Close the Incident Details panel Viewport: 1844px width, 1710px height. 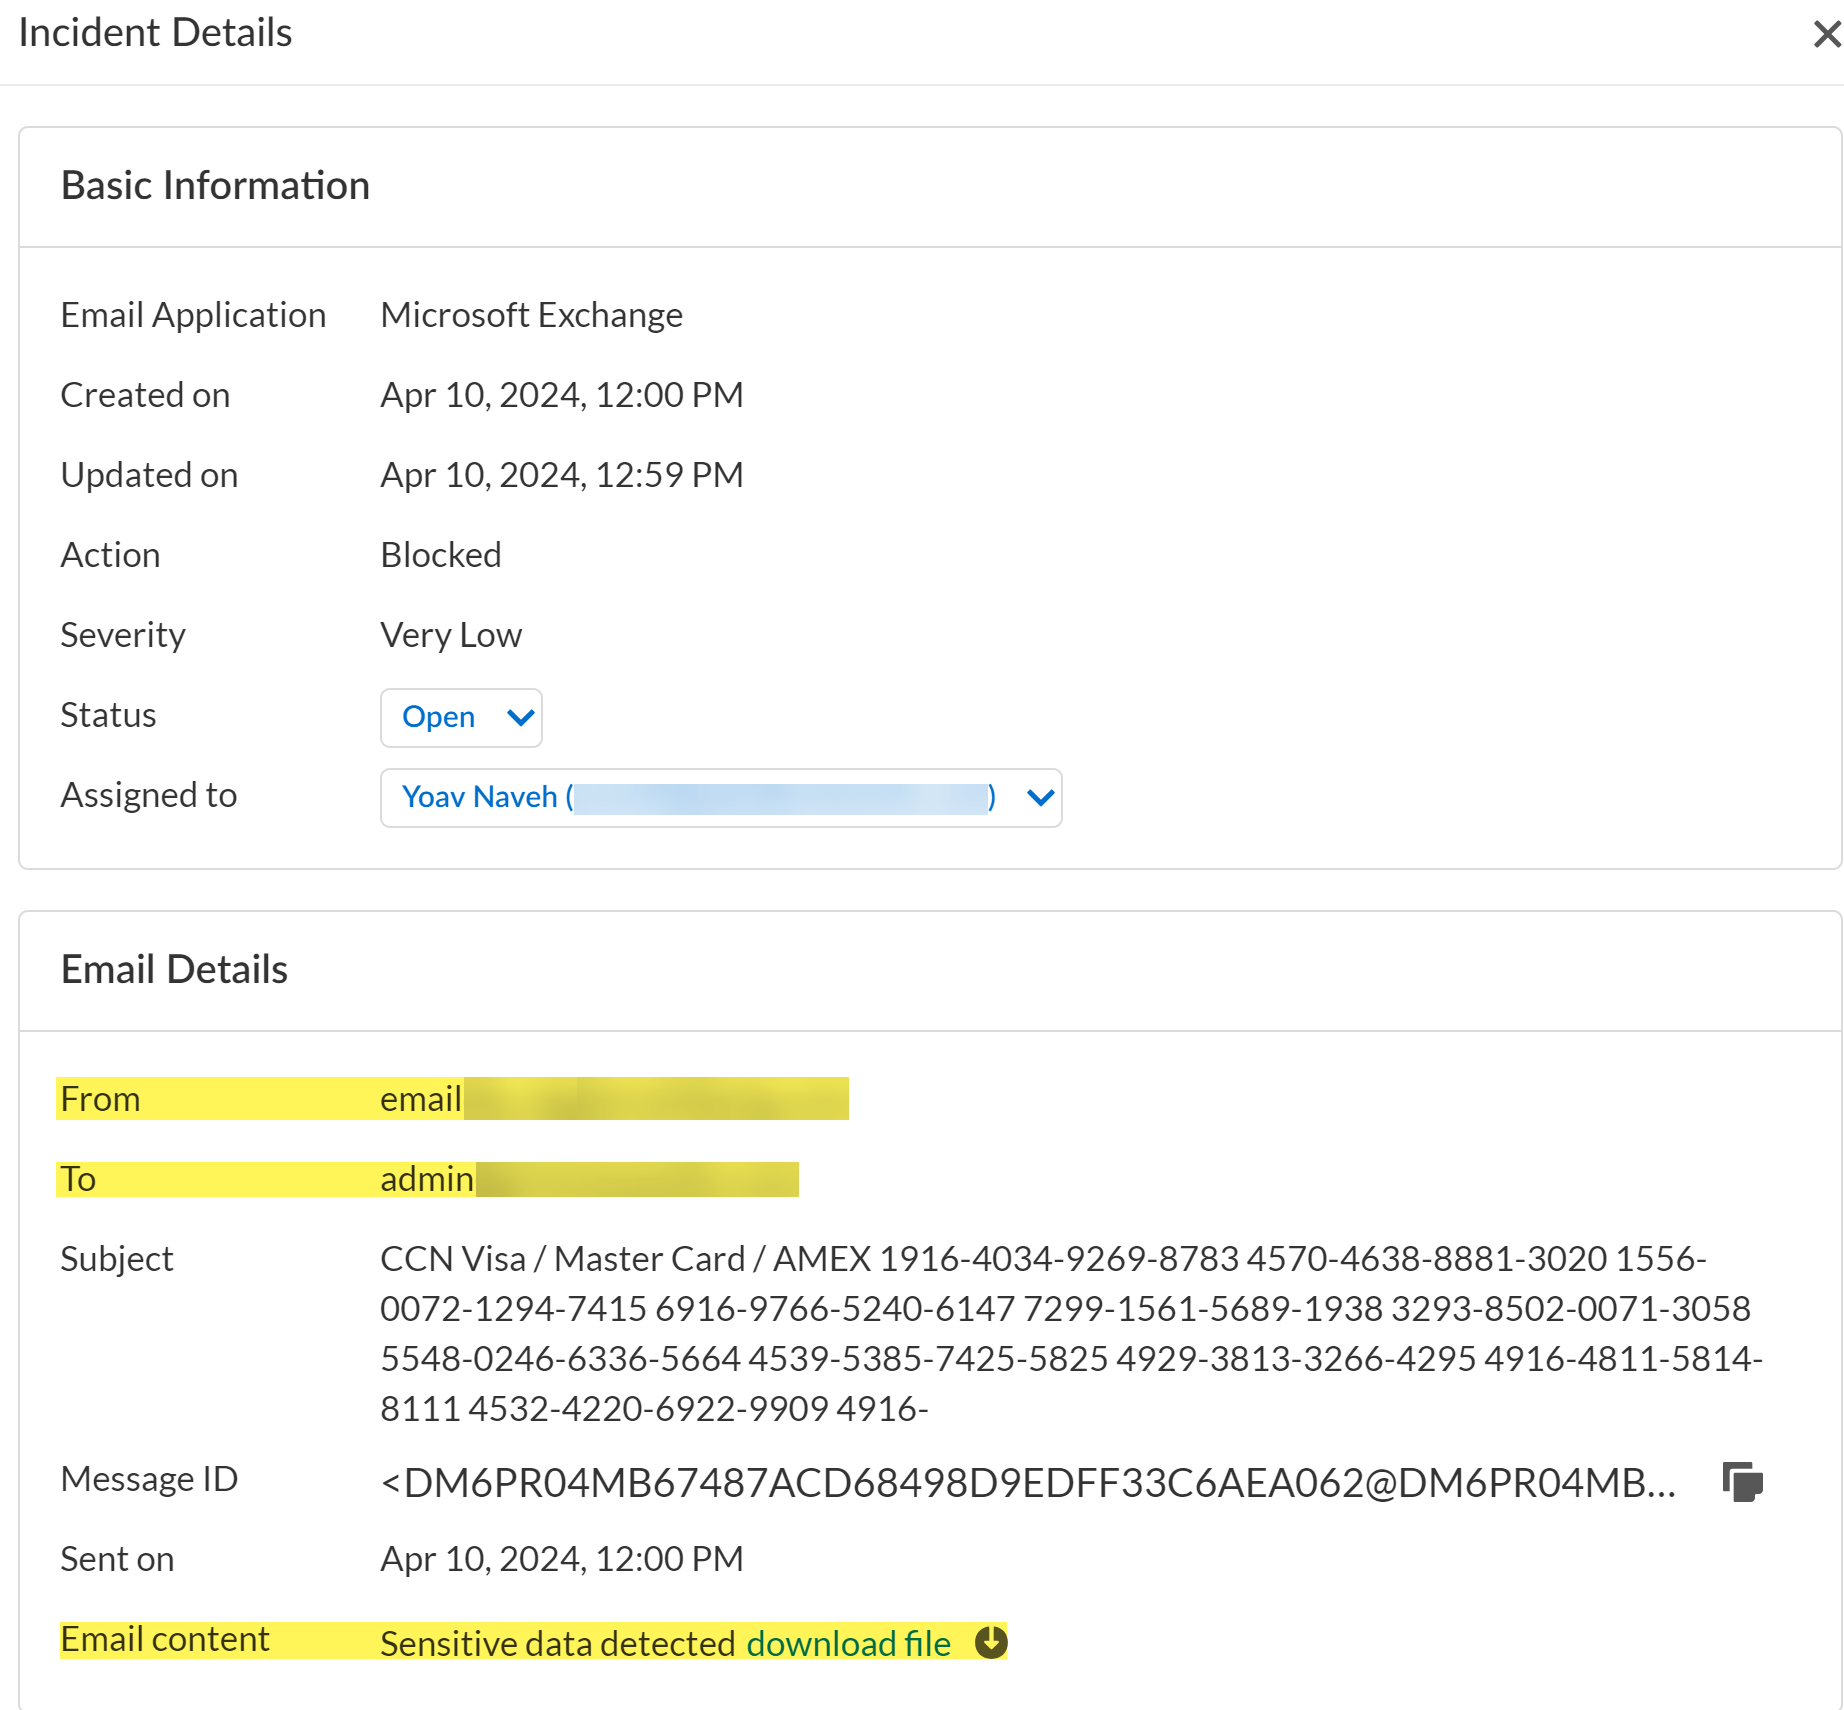click(1826, 34)
